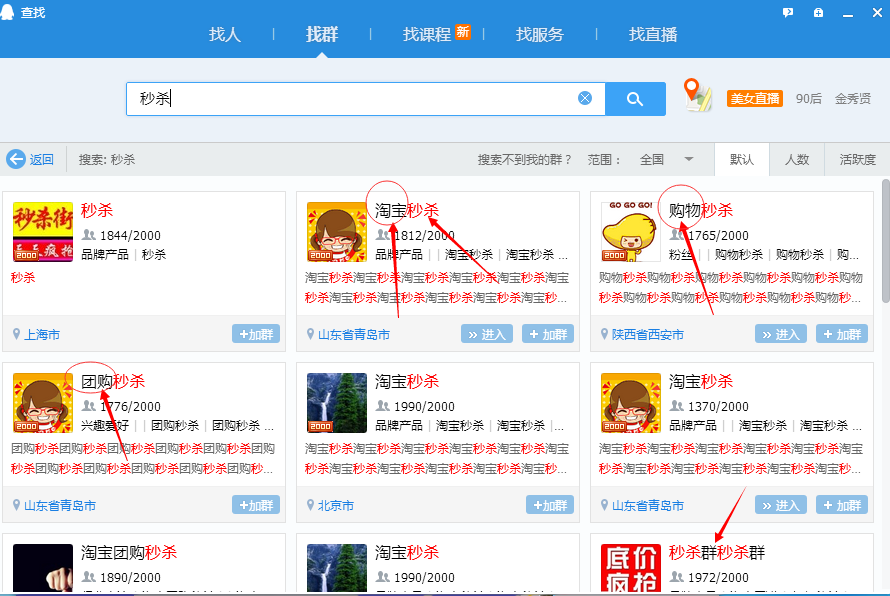Click the location pin icon beside 陕西省西安市
This screenshot has height=596, width=890.
click(x=604, y=334)
